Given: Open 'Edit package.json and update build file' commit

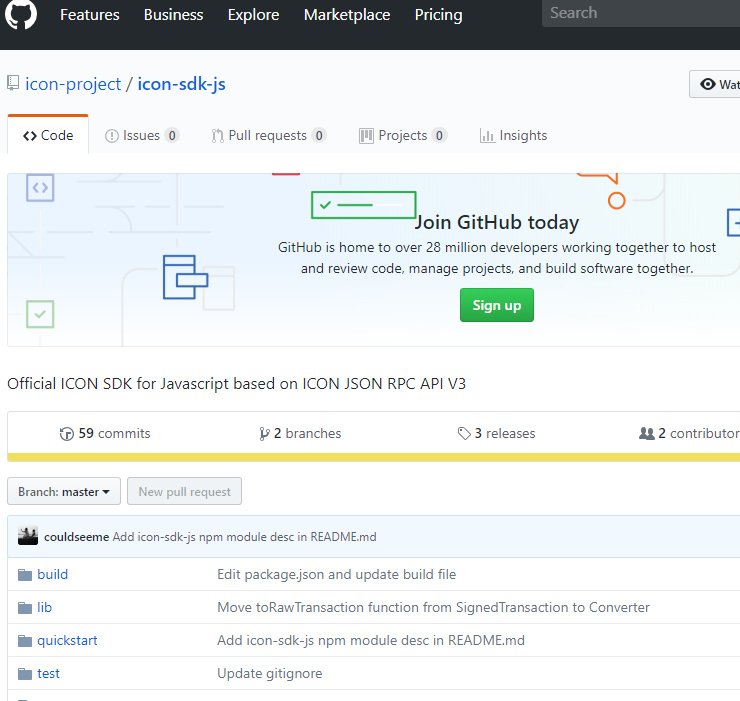Looking at the screenshot, I should [336, 574].
